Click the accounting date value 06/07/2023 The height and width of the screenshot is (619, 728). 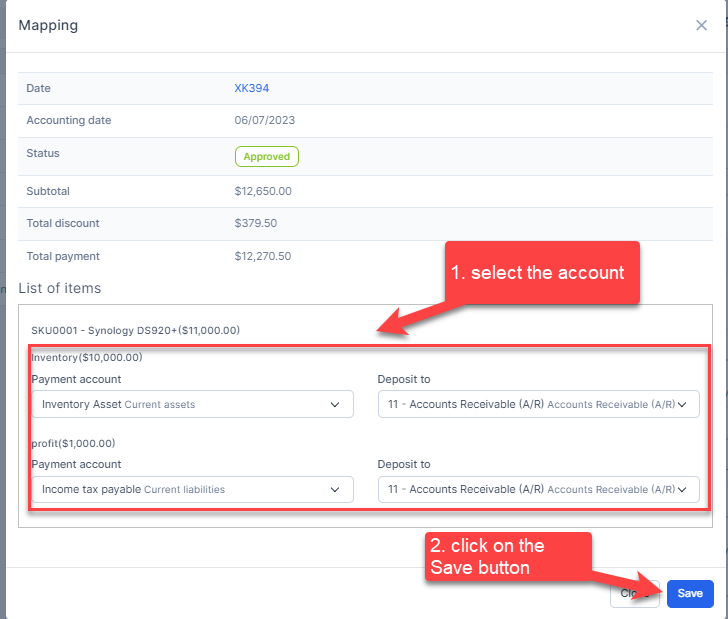pyautogui.click(x=265, y=121)
